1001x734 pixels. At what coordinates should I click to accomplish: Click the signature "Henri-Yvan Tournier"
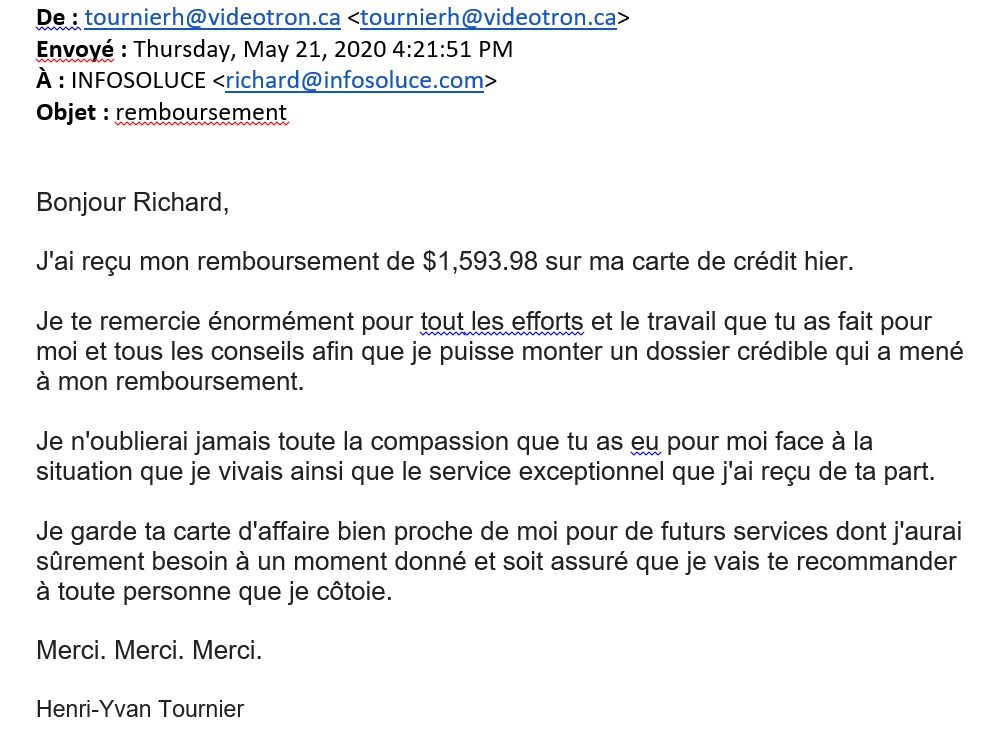tap(140, 709)
